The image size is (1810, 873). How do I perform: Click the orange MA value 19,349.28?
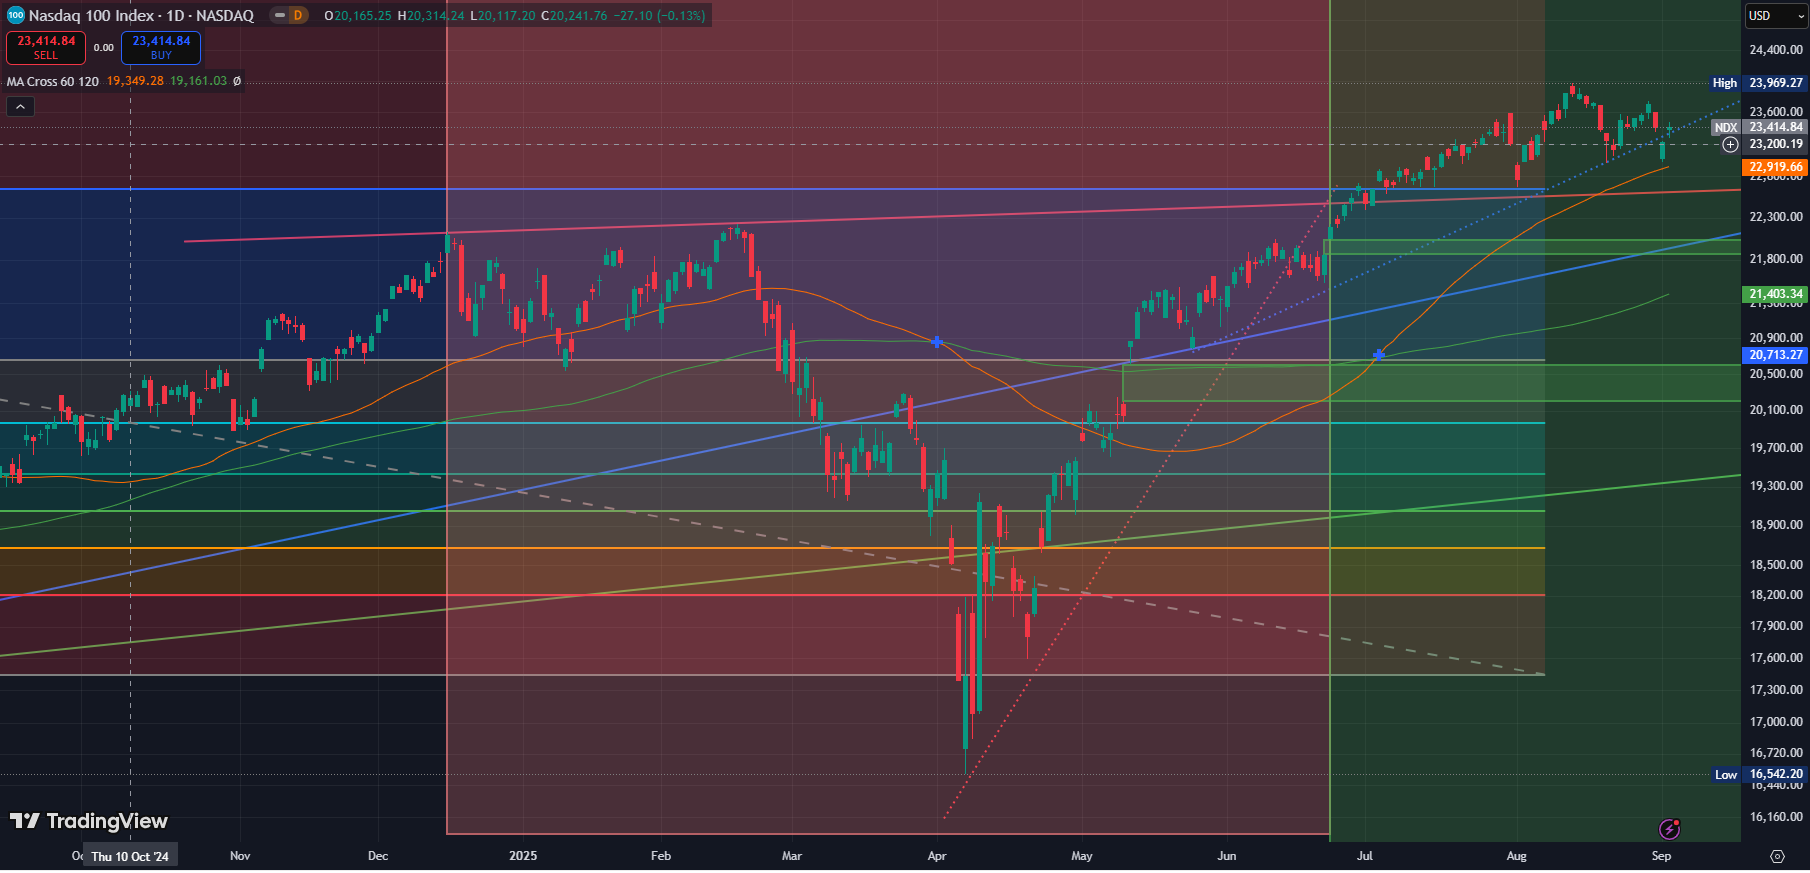[135, 81]
